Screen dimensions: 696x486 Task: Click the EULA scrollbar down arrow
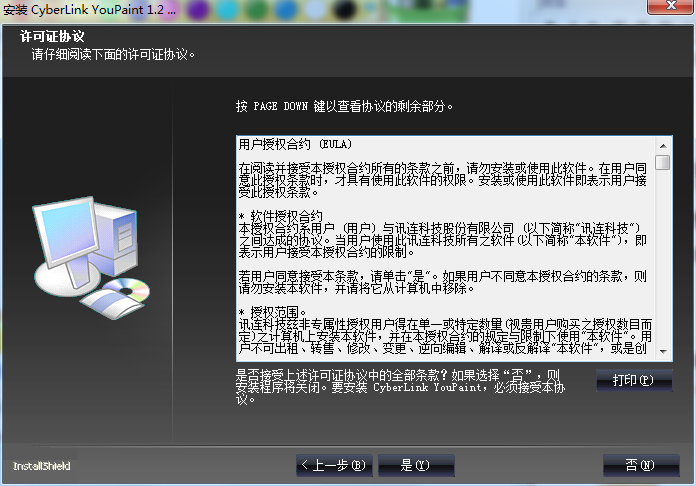pos(663,352)
